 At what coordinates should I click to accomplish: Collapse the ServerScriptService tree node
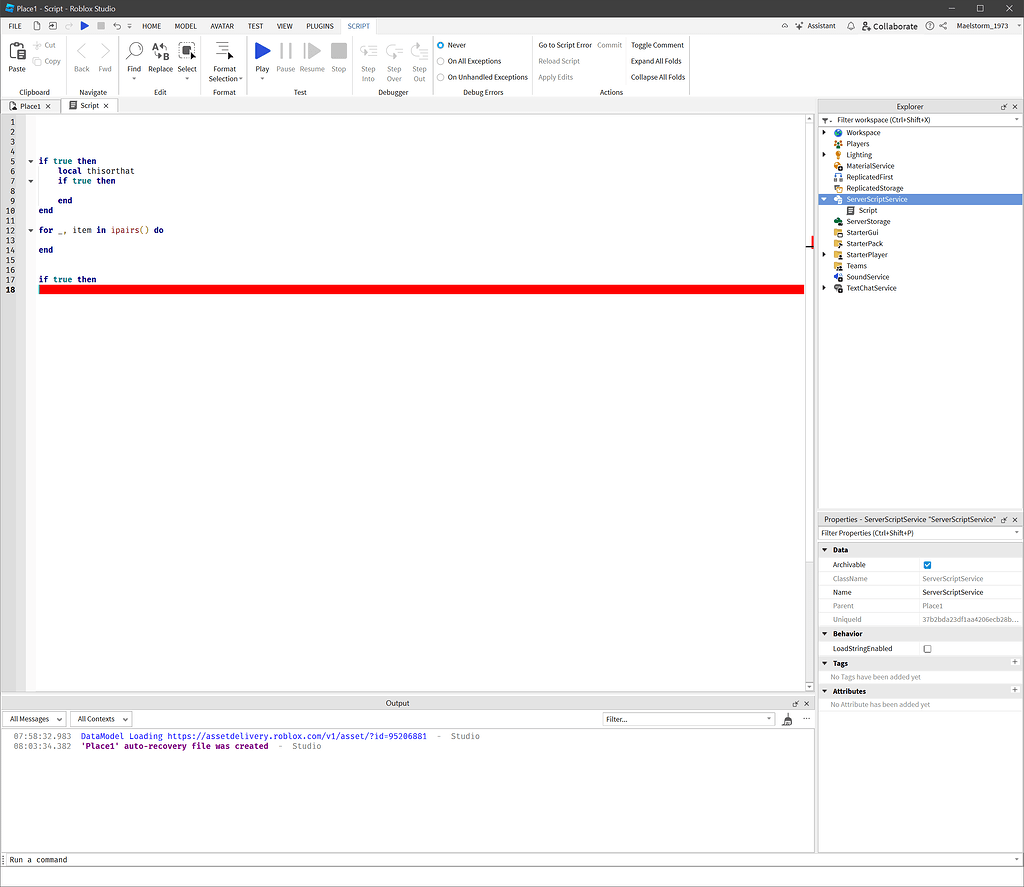point(824,199)
